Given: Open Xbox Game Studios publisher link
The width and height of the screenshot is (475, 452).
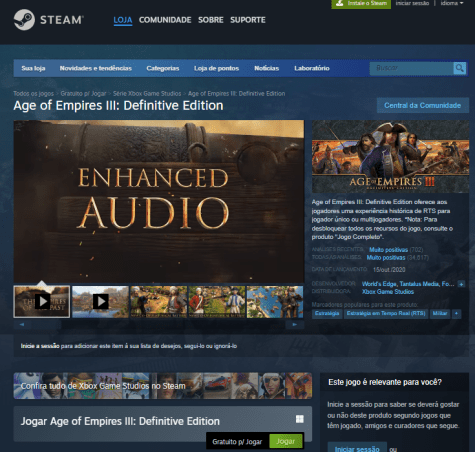Looking at the screenshot, I should coord(388,292).
